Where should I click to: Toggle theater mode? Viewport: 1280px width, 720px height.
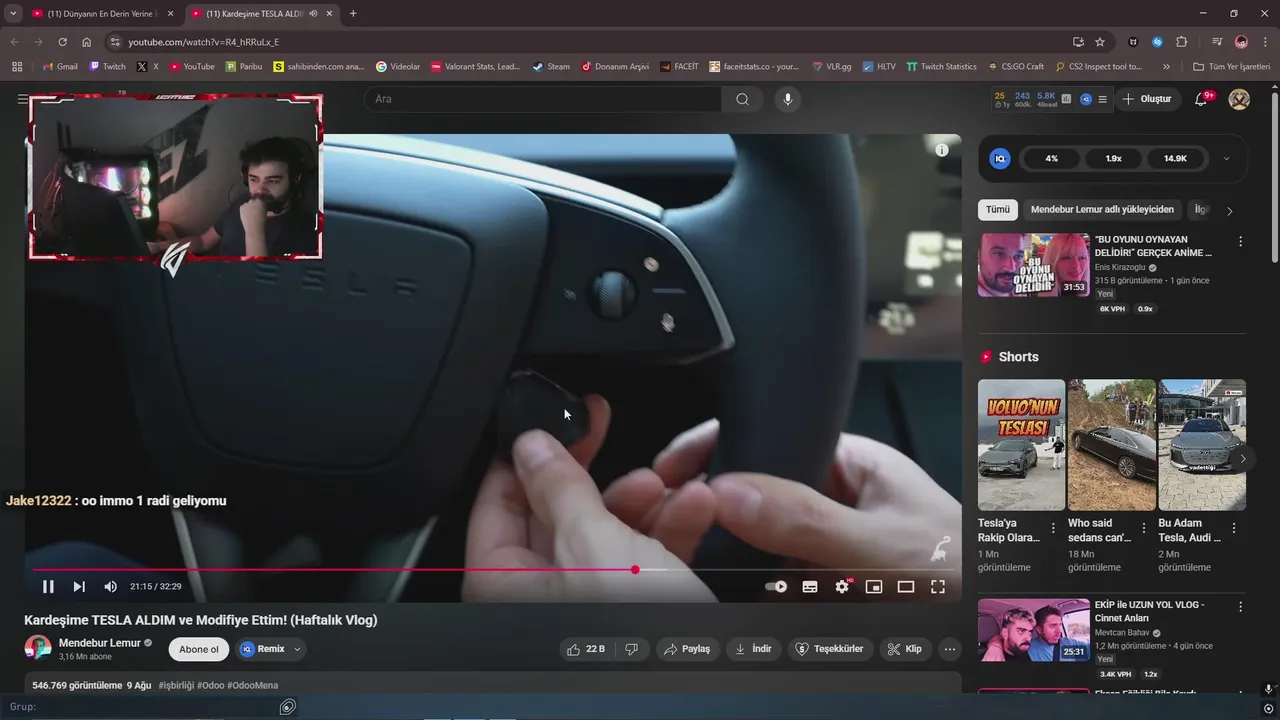point(906,587)
